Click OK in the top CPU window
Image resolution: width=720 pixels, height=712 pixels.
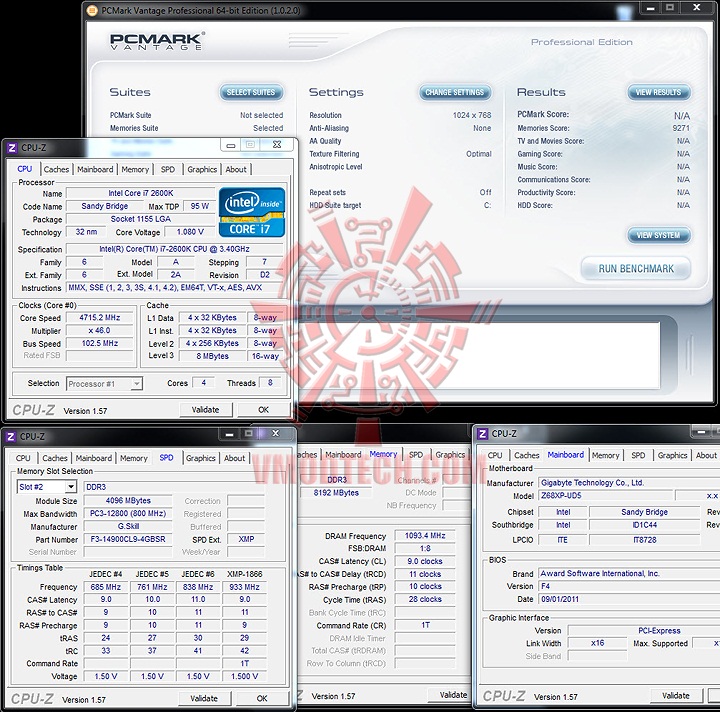click(264, 409)
